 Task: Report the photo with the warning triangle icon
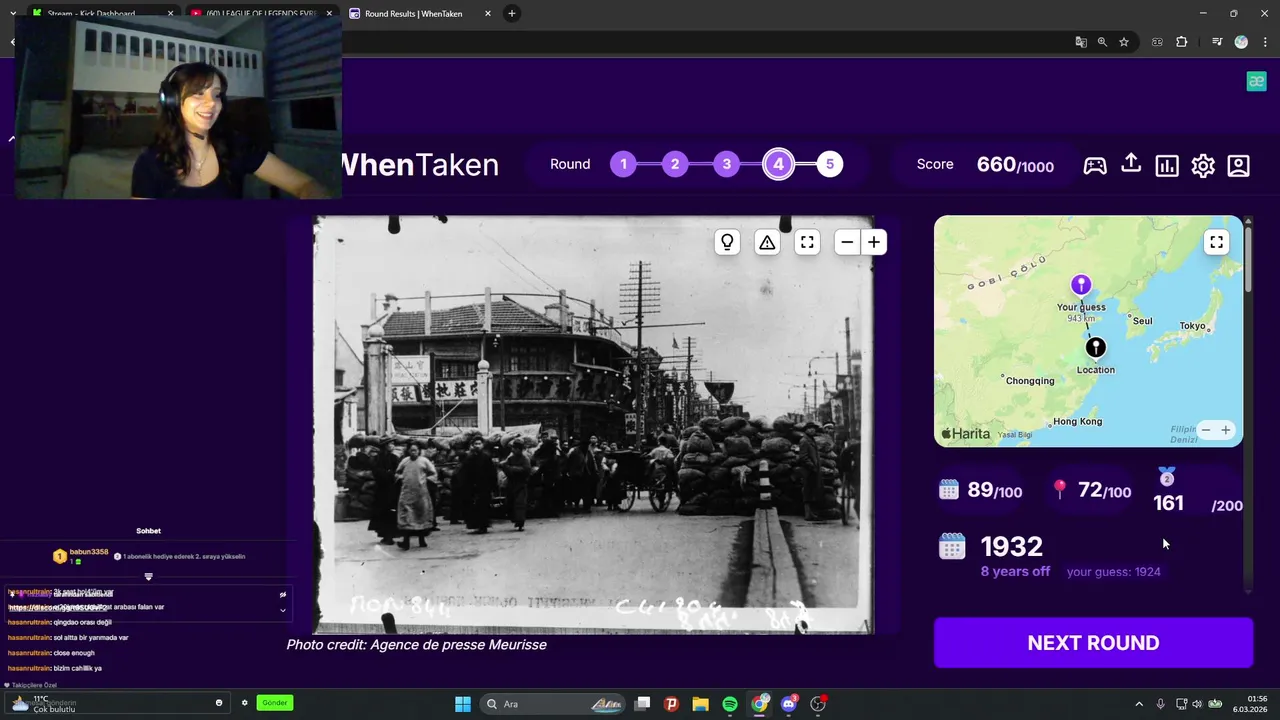(x=767, y=242)
